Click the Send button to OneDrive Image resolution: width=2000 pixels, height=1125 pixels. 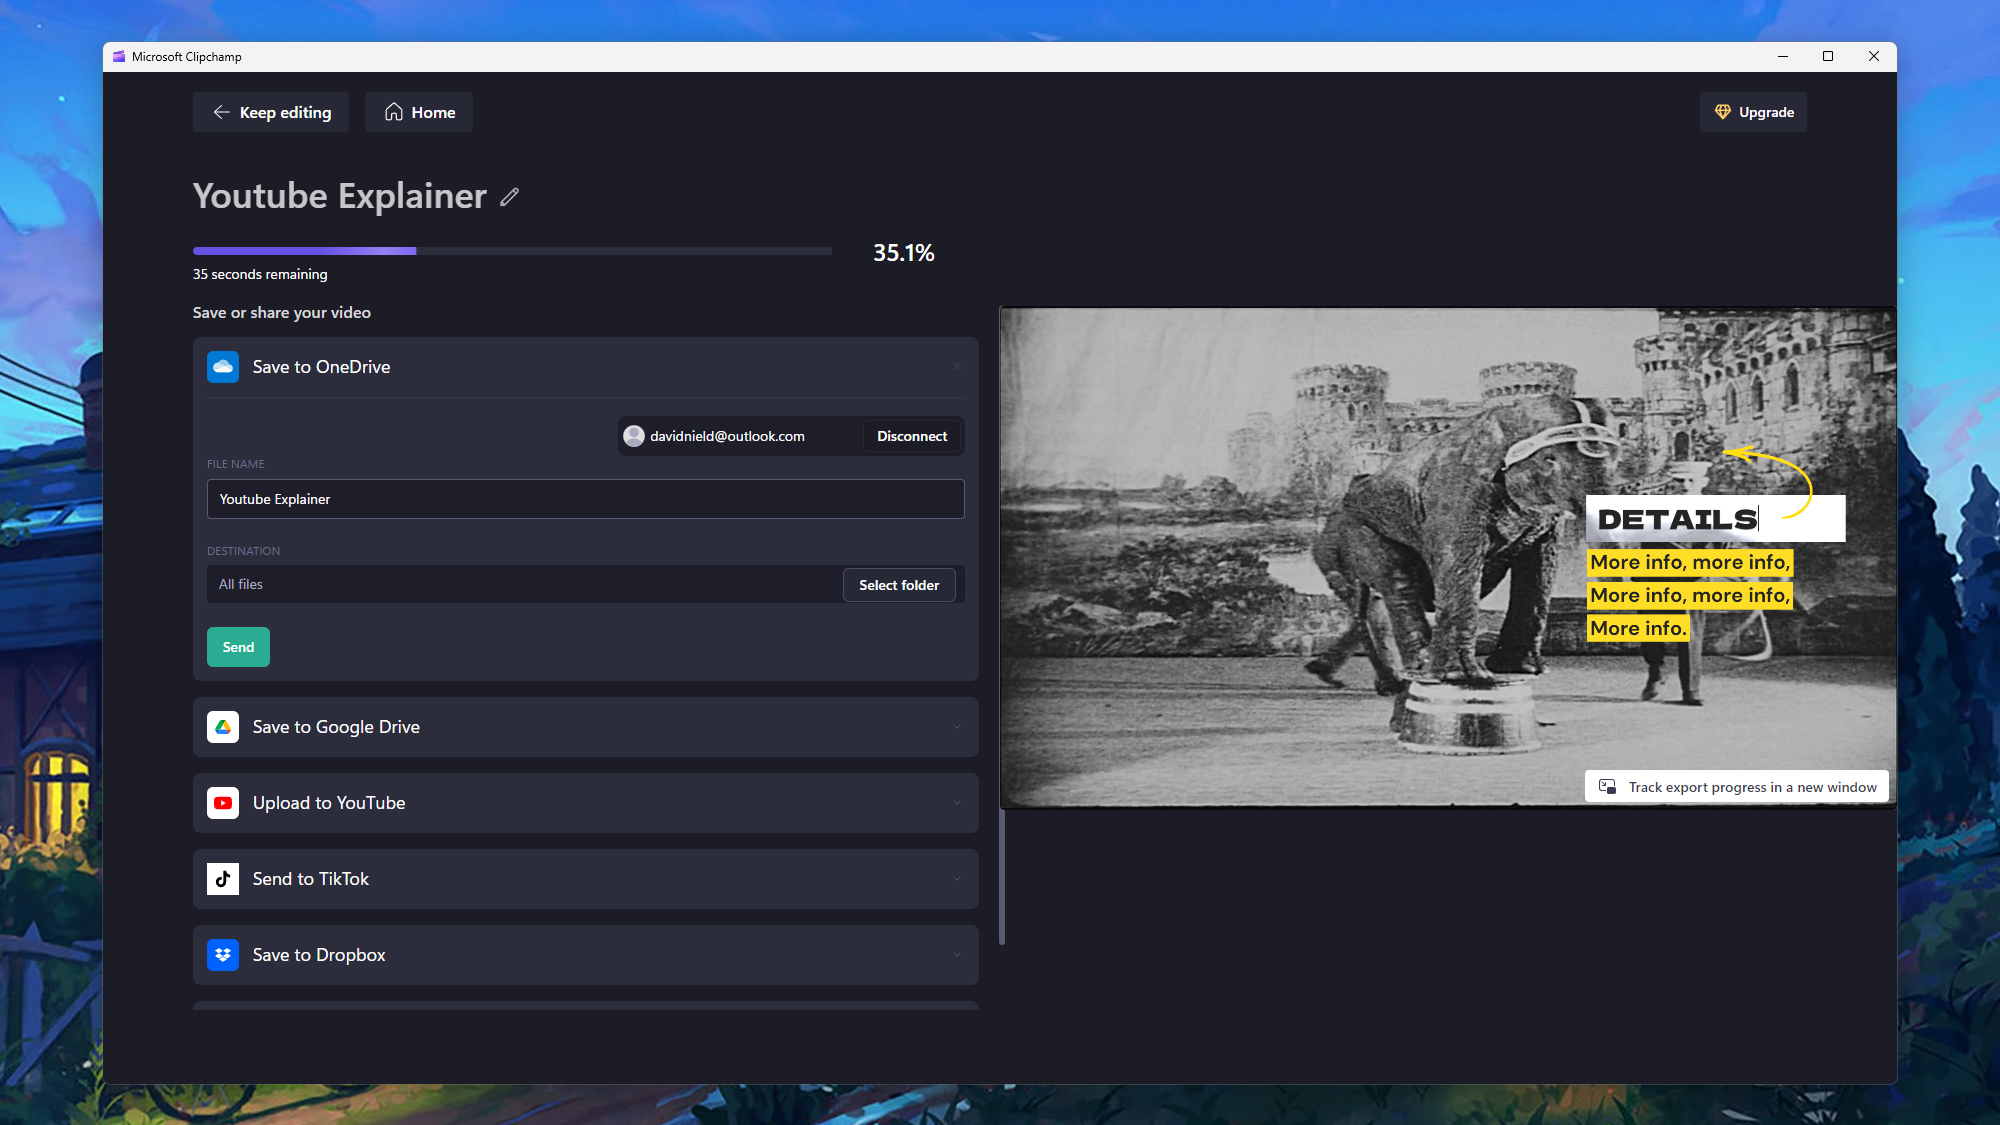point(238,647)
